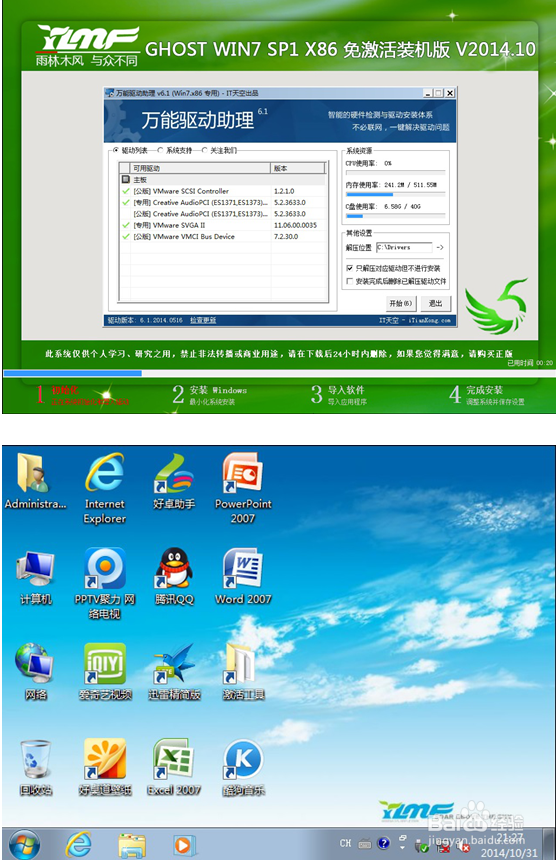Click the taskbar clock showing 2014/10/31
This screenshot has width=558, height=860.
click(x=509, y=845)
